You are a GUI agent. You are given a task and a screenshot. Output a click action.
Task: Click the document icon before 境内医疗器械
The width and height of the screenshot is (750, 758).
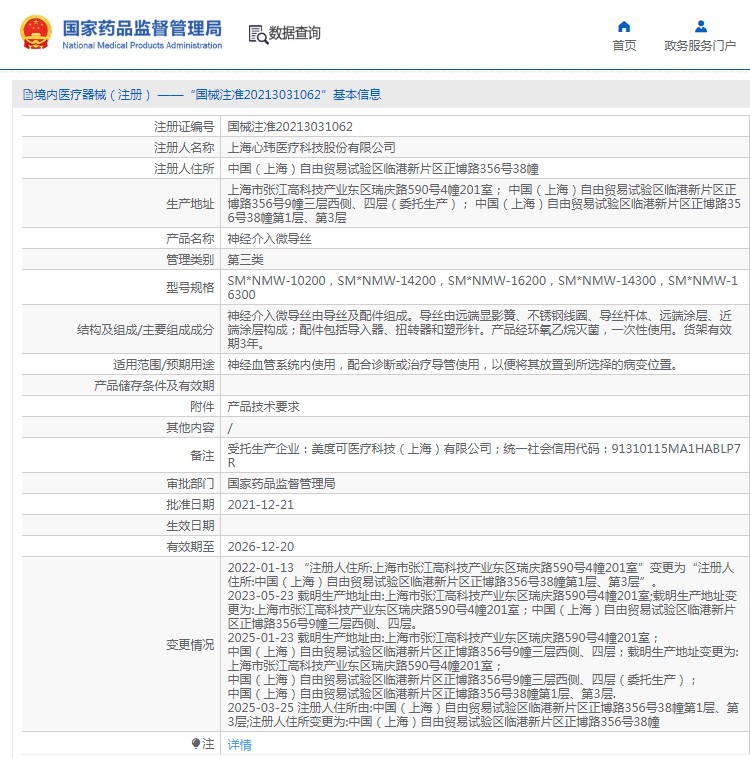[28, 95]
